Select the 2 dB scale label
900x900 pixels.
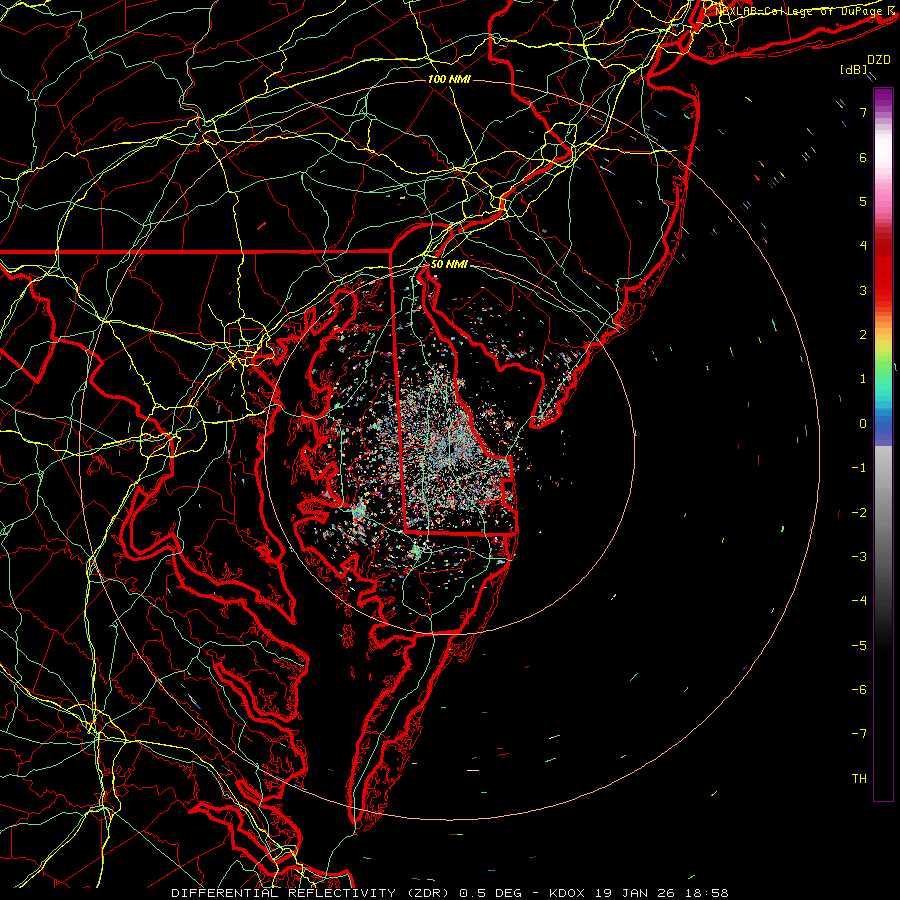point(863,335)
